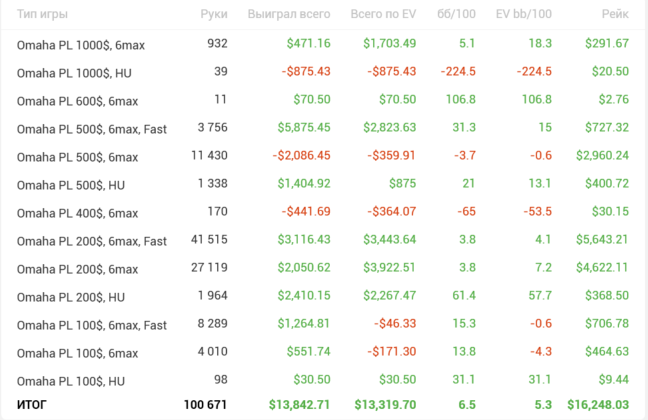Open the Omaha PL 600$, 6max row

pyautogui.click(x=324, y=100)
